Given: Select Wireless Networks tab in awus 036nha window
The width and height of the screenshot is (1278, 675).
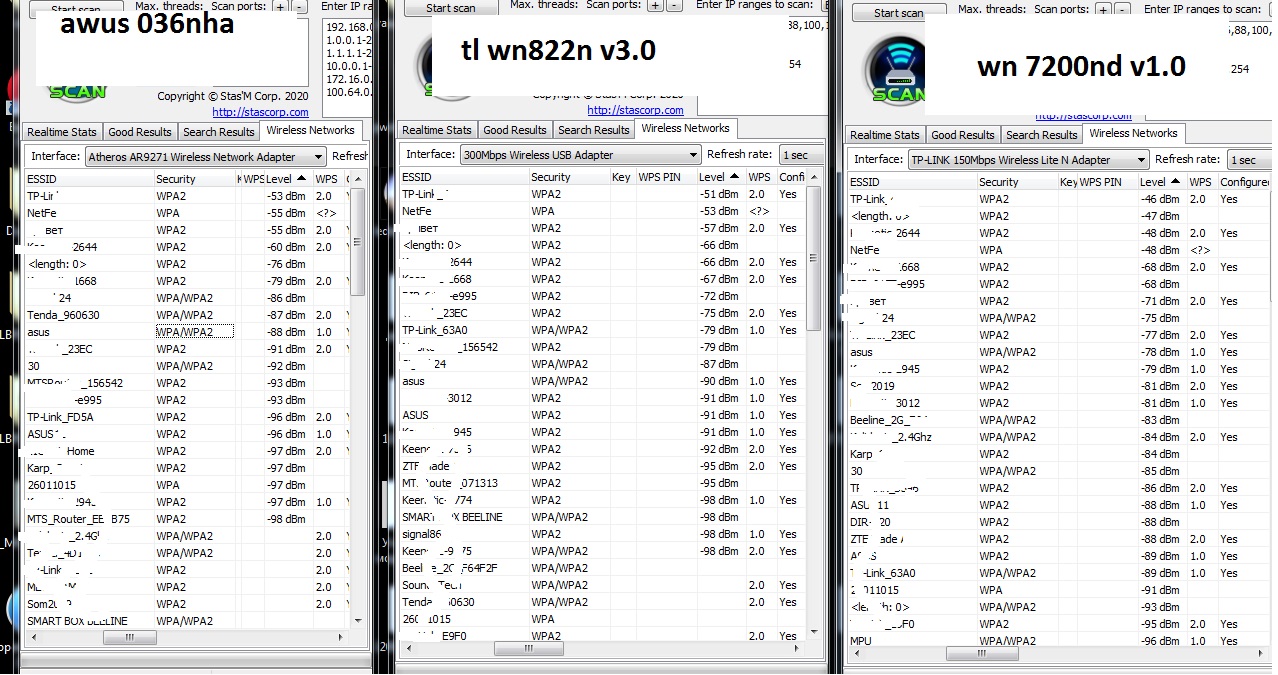Looking at the screenshot, I should click(x=310, y=130).
